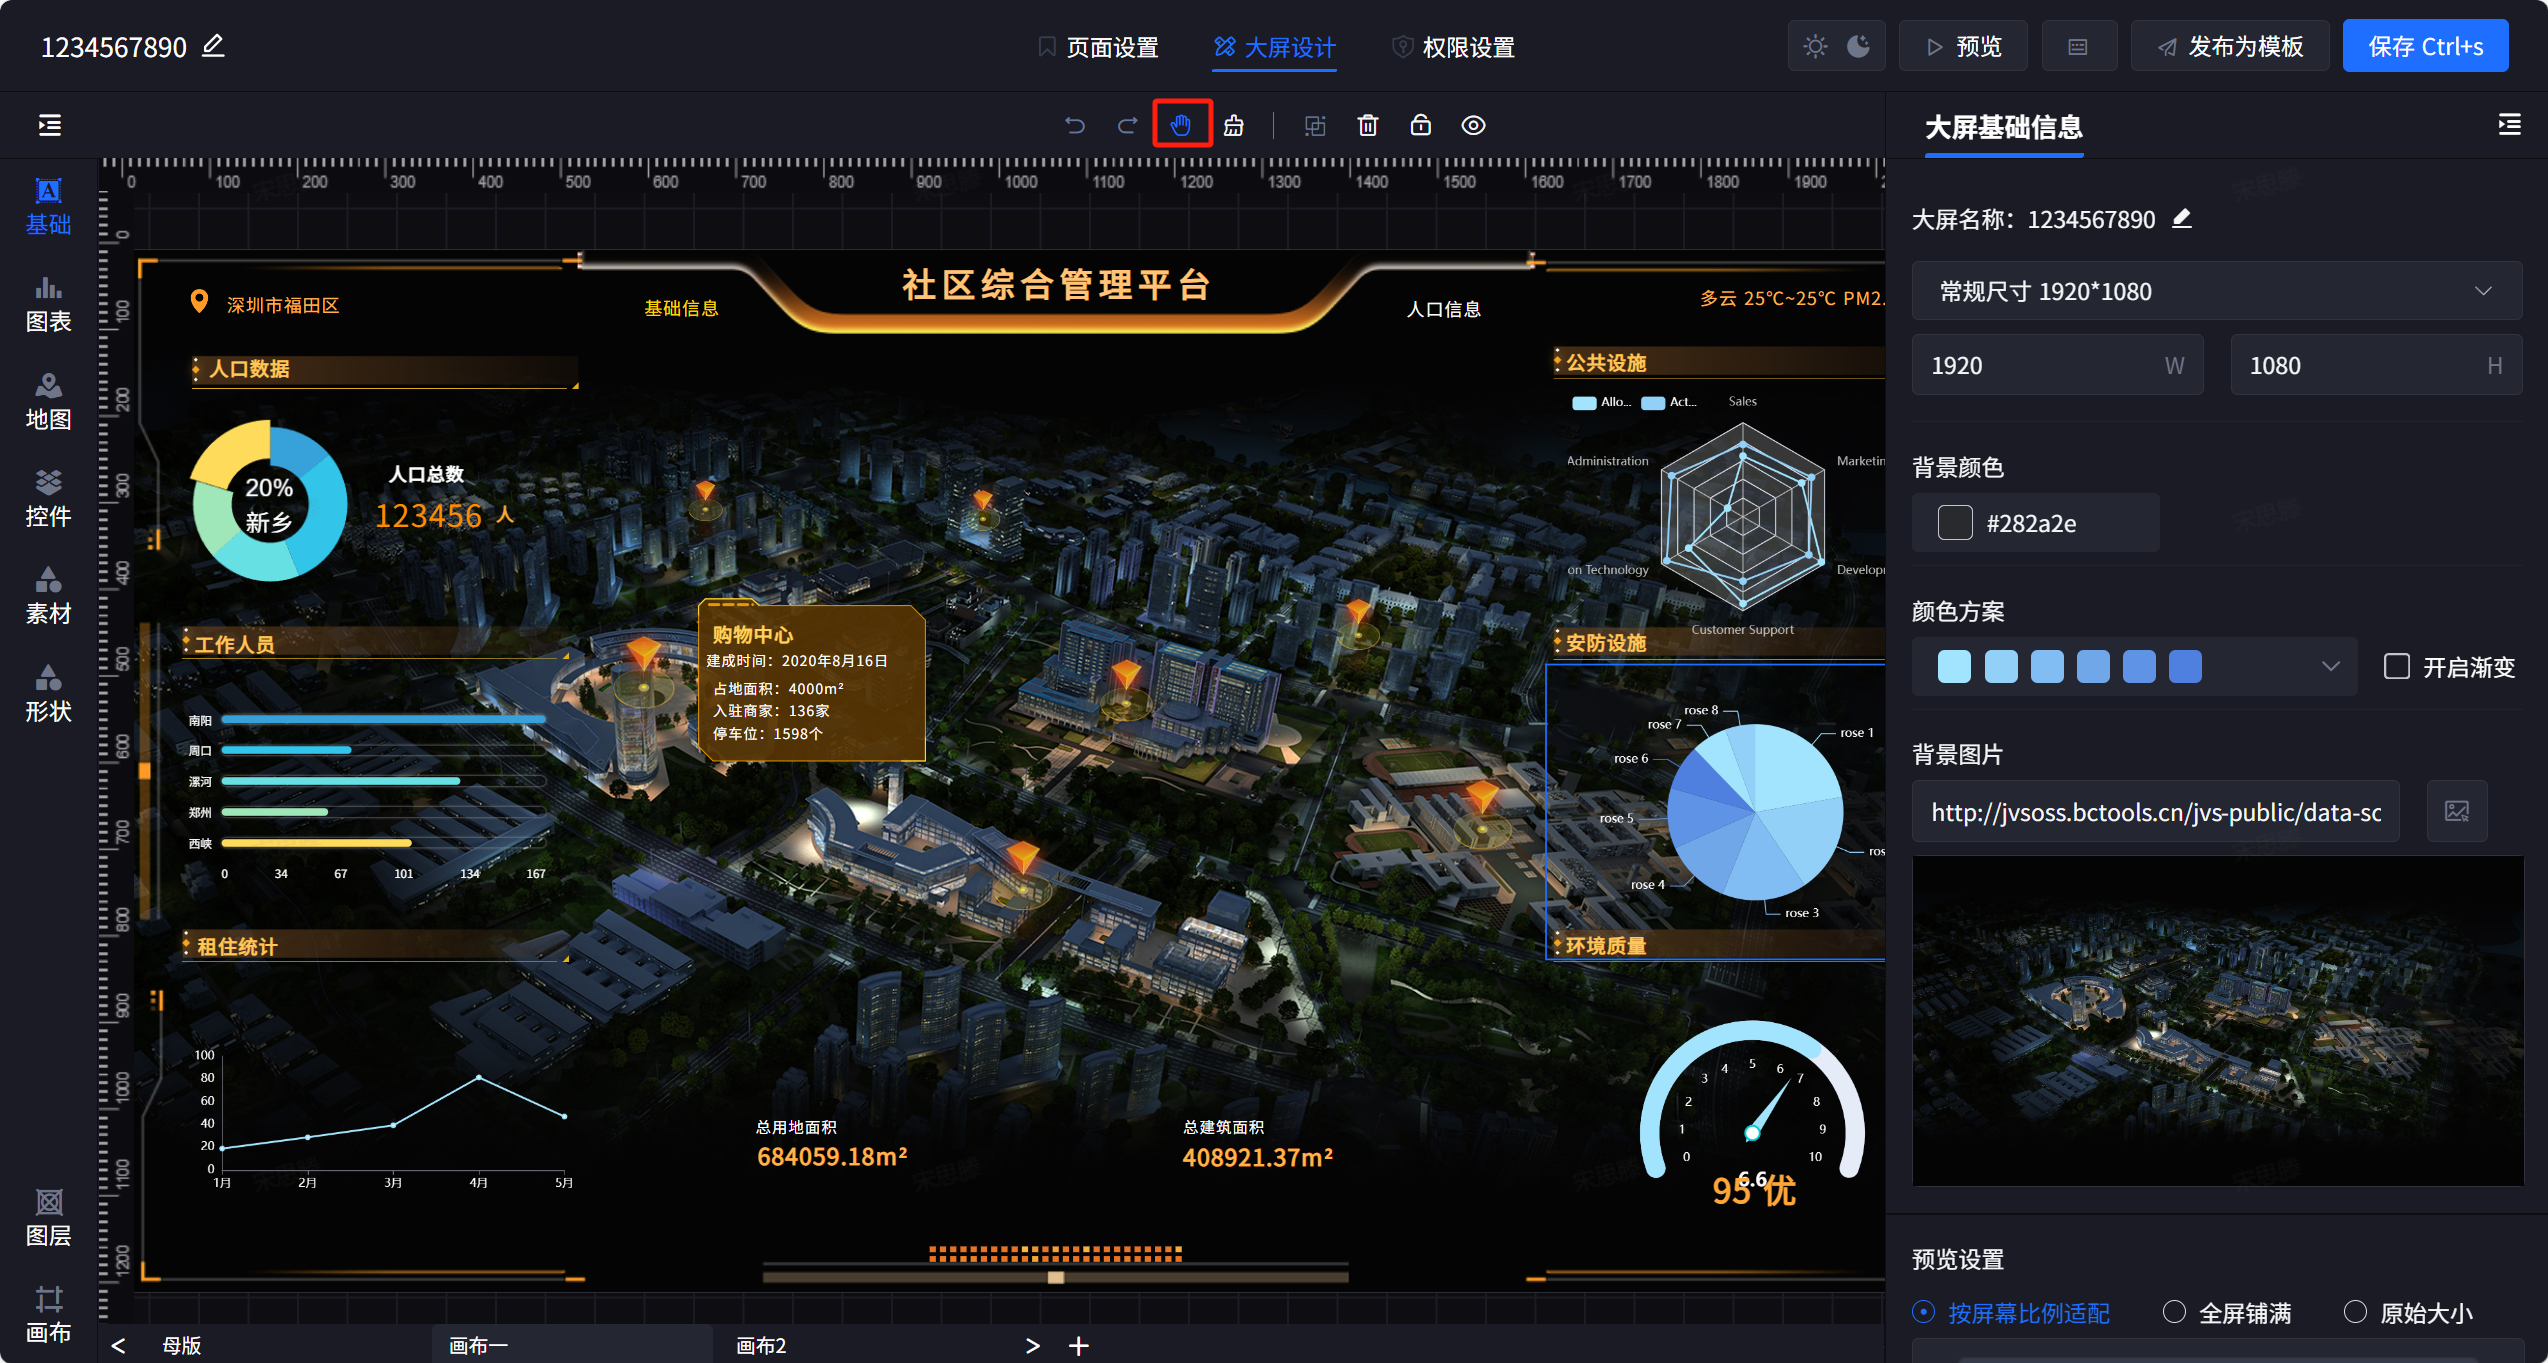Open the 页面设置 tab
The width and height of the screenshot is (2548, 1363).
pos(1098,47)
